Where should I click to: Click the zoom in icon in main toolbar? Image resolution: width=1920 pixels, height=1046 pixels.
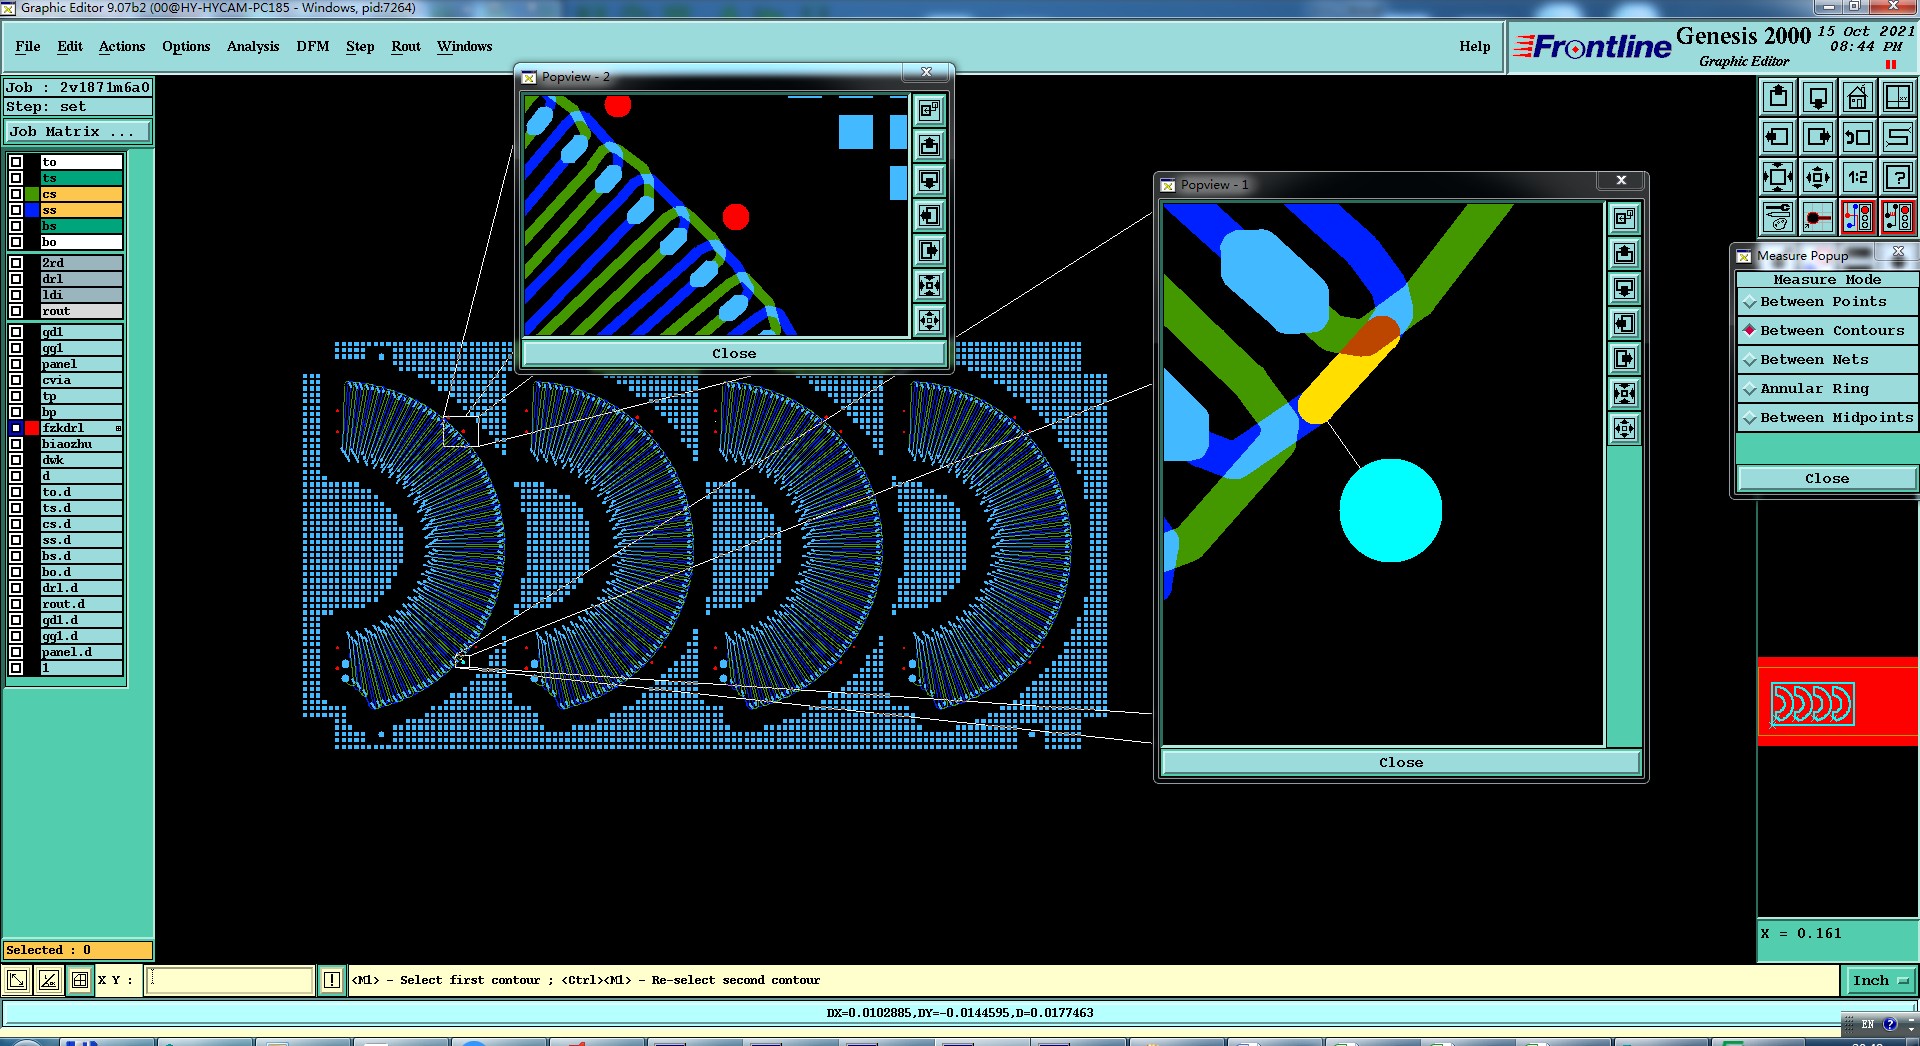(x=1778, y=177)
